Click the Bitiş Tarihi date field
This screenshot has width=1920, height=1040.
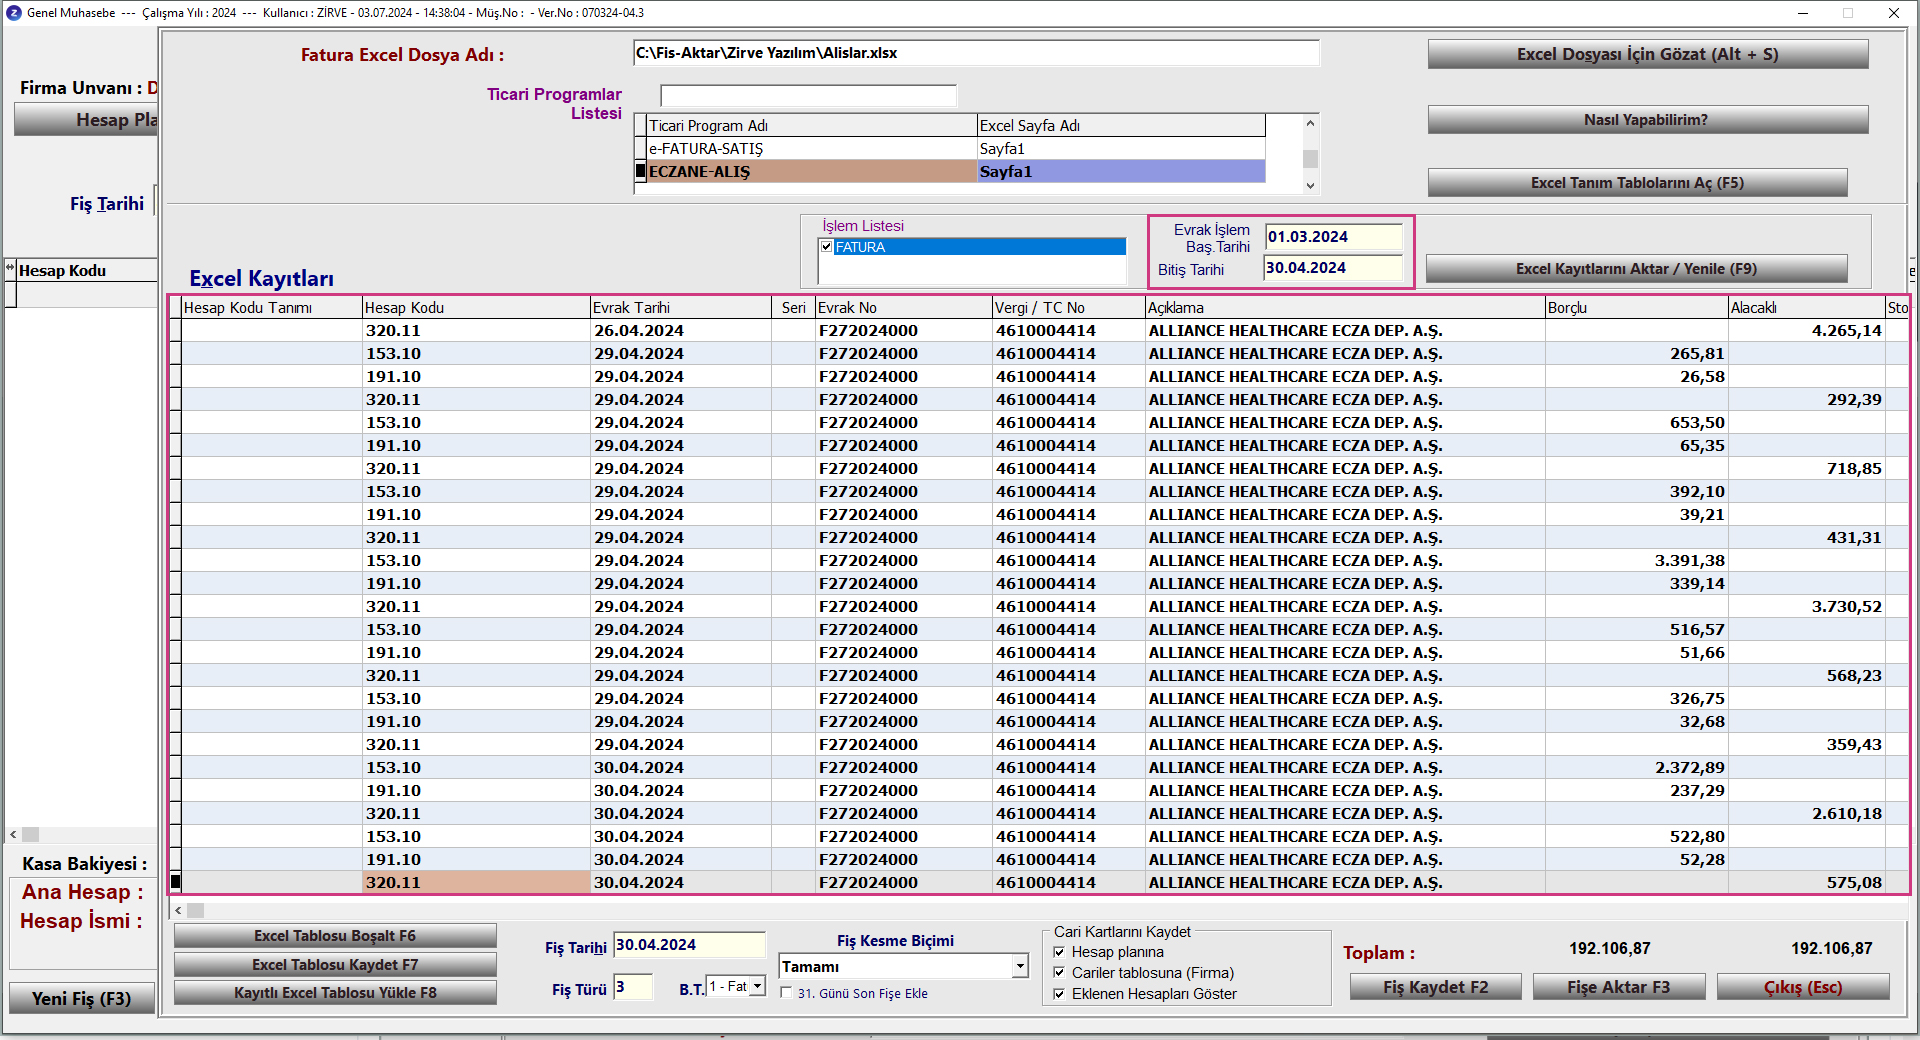[x=1333, y=268]
